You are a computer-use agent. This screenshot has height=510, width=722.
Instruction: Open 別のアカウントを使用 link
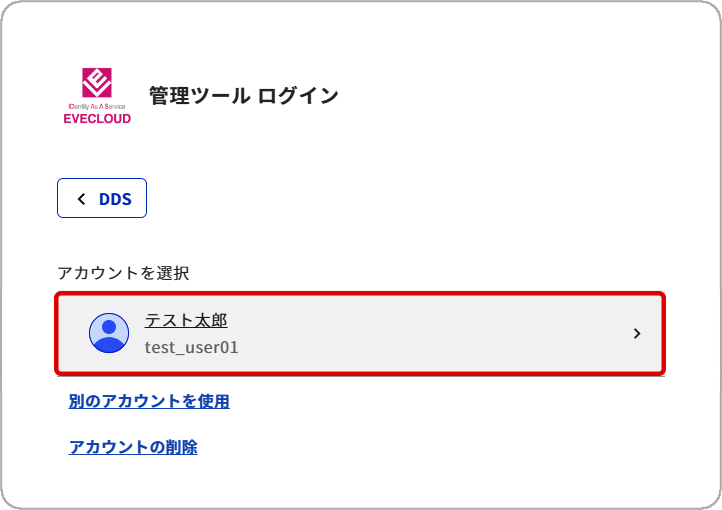(149, 402)
